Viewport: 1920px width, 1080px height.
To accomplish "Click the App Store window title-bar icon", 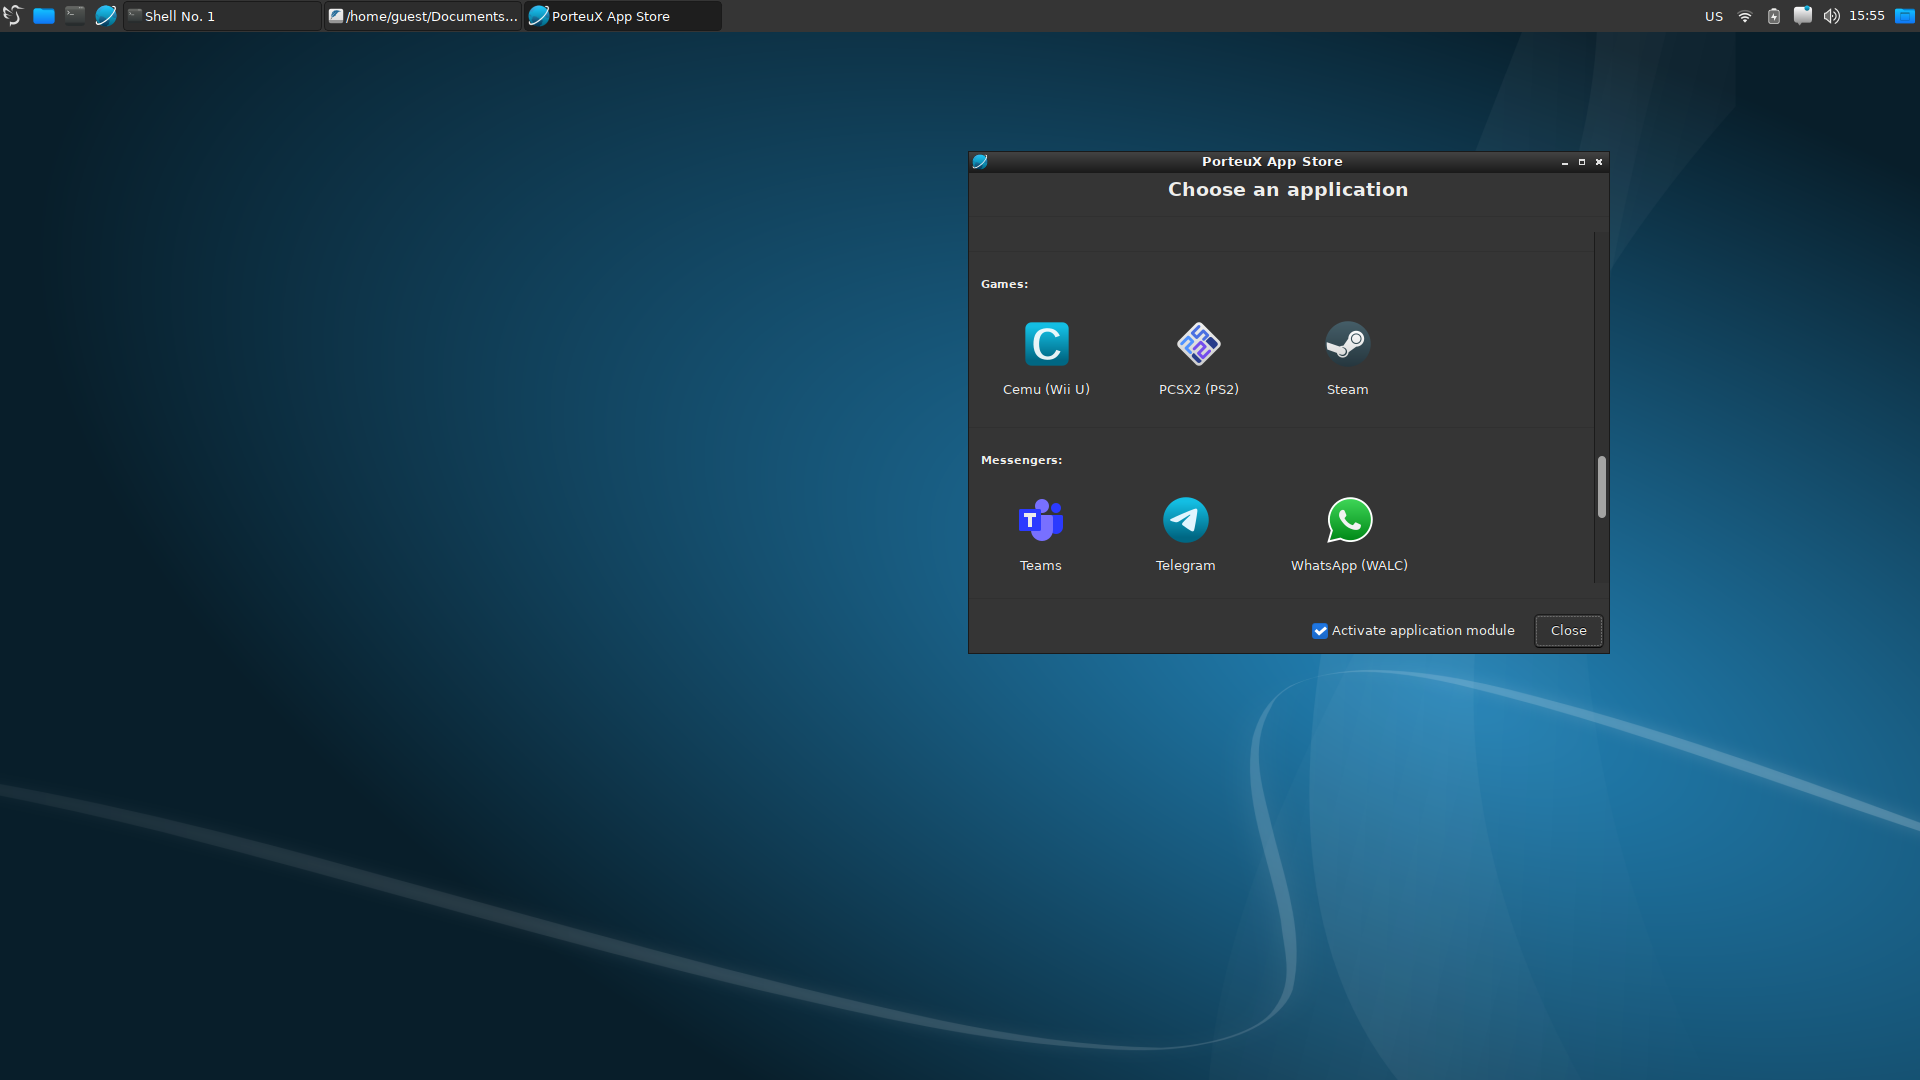I will click(980, 162).
